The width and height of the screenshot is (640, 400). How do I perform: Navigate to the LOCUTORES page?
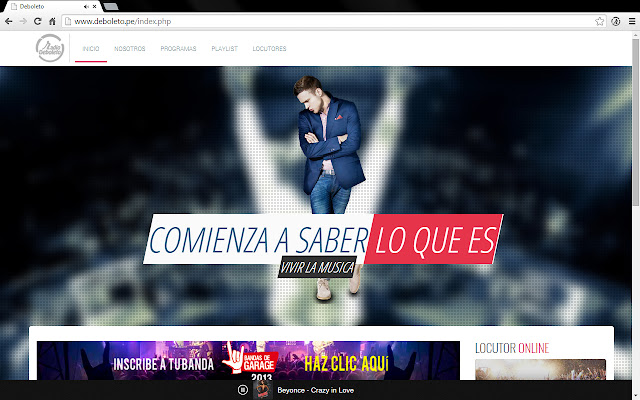pos(270,48)
